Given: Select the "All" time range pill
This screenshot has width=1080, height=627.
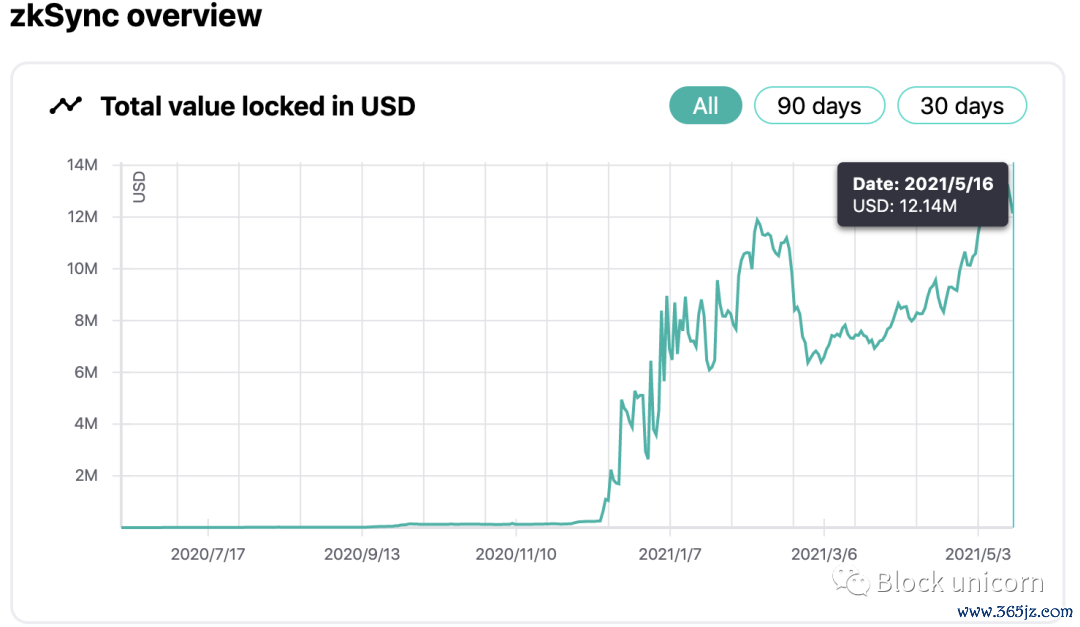Looking at the screenshot, I should click(705, 105).
